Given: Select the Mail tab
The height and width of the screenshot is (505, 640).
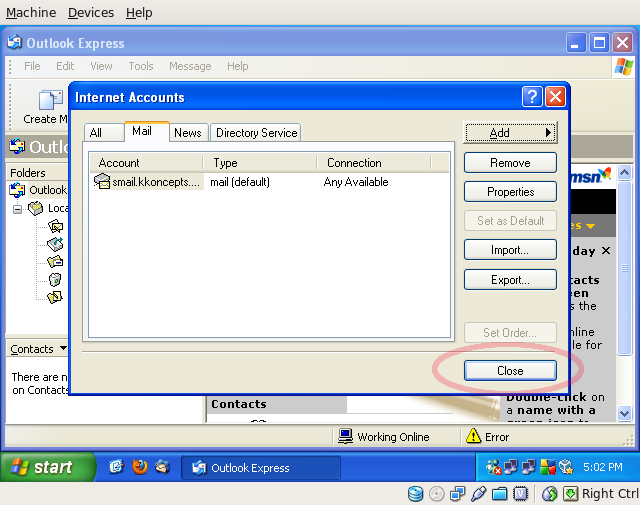Looking at the screenshot, I should pyautogui.click(x=147, y=131).
